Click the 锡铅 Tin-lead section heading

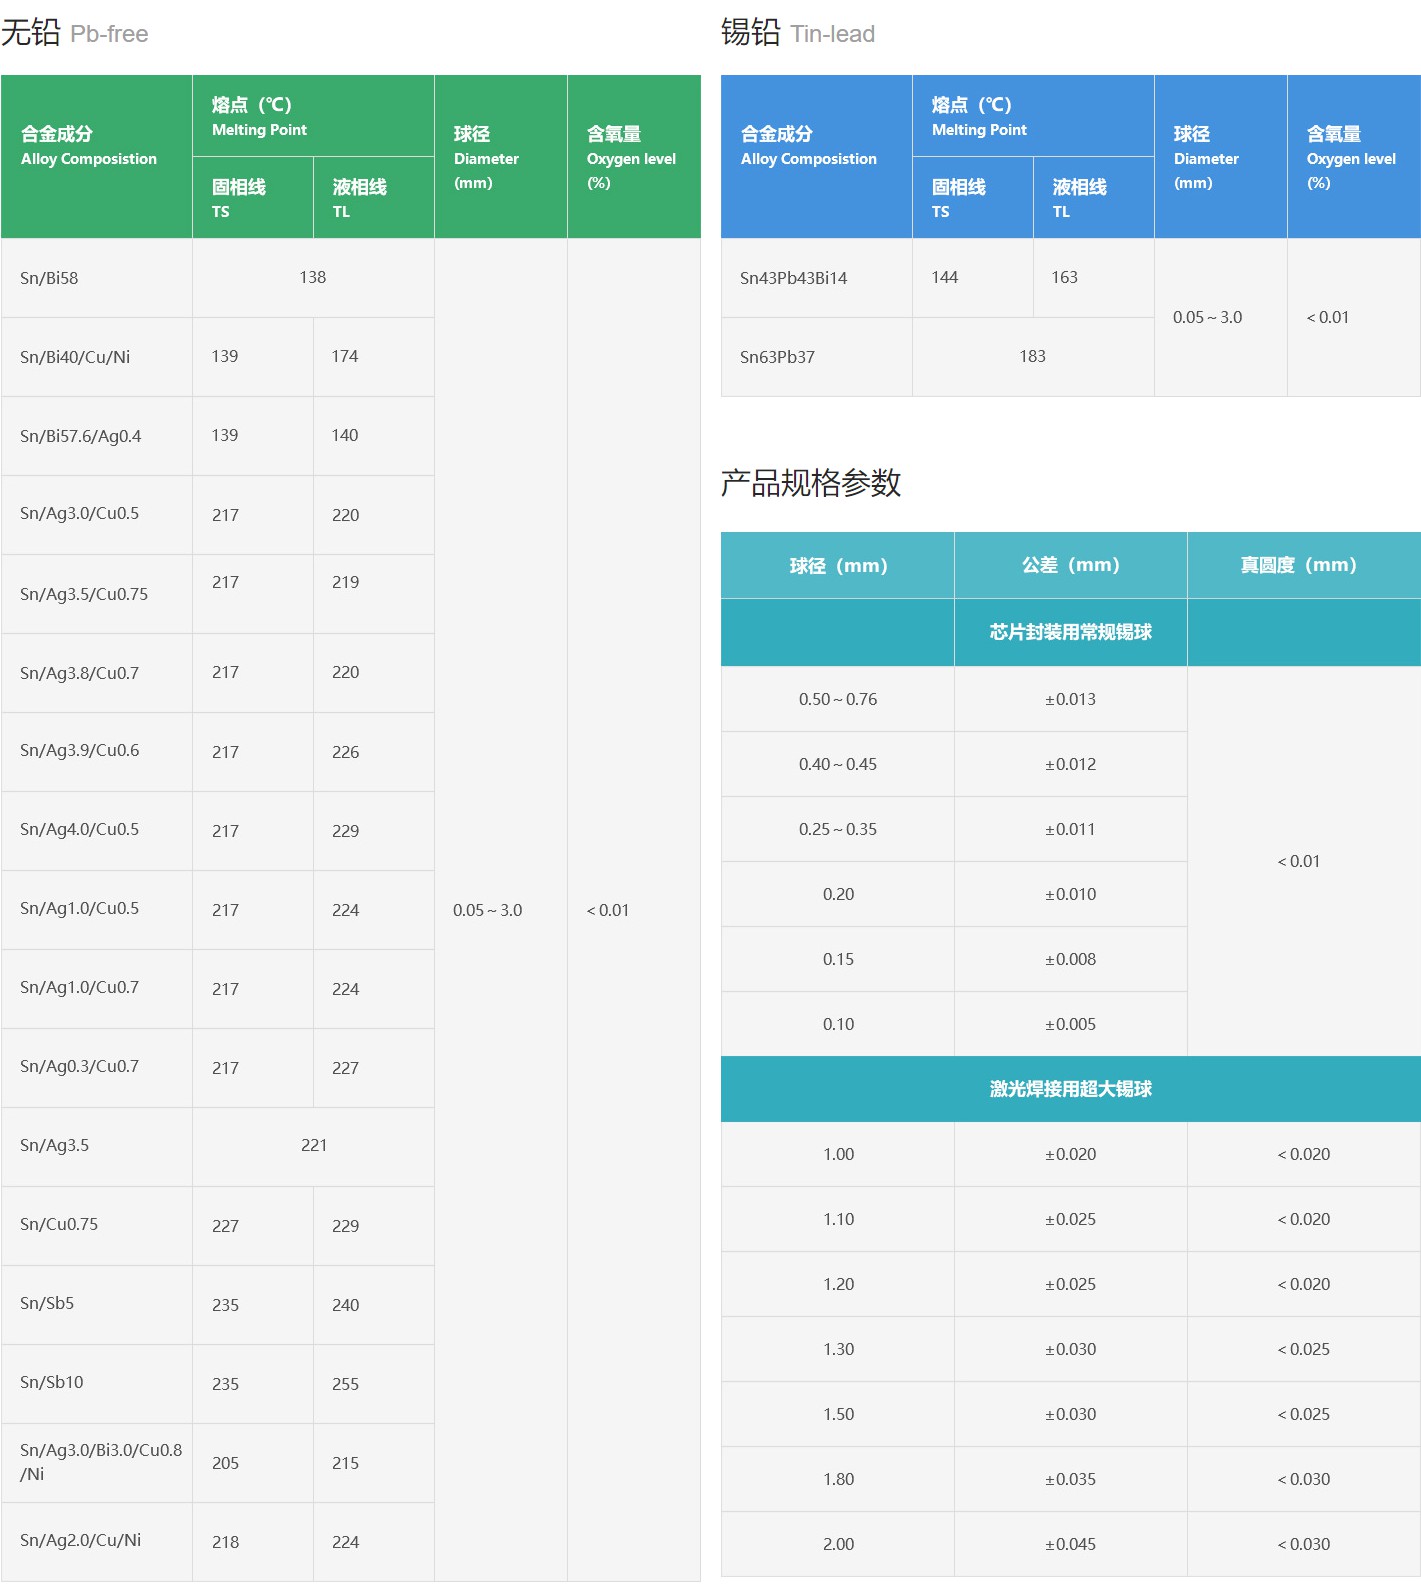(797, 33)
